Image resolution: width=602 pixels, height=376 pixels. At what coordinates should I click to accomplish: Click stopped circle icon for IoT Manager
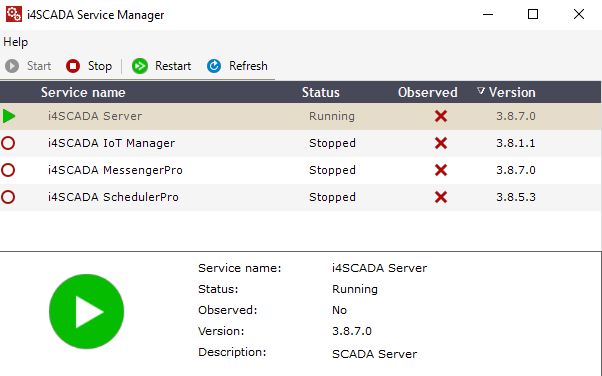pyautogui.click(x=8, y=143)
